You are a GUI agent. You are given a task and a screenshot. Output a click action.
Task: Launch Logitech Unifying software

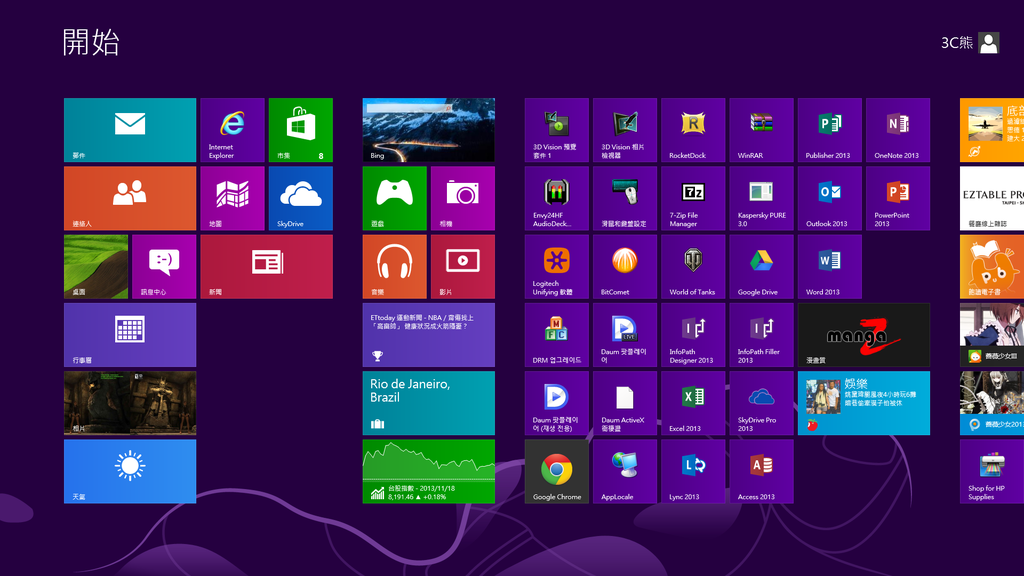(x=556, y=266)
